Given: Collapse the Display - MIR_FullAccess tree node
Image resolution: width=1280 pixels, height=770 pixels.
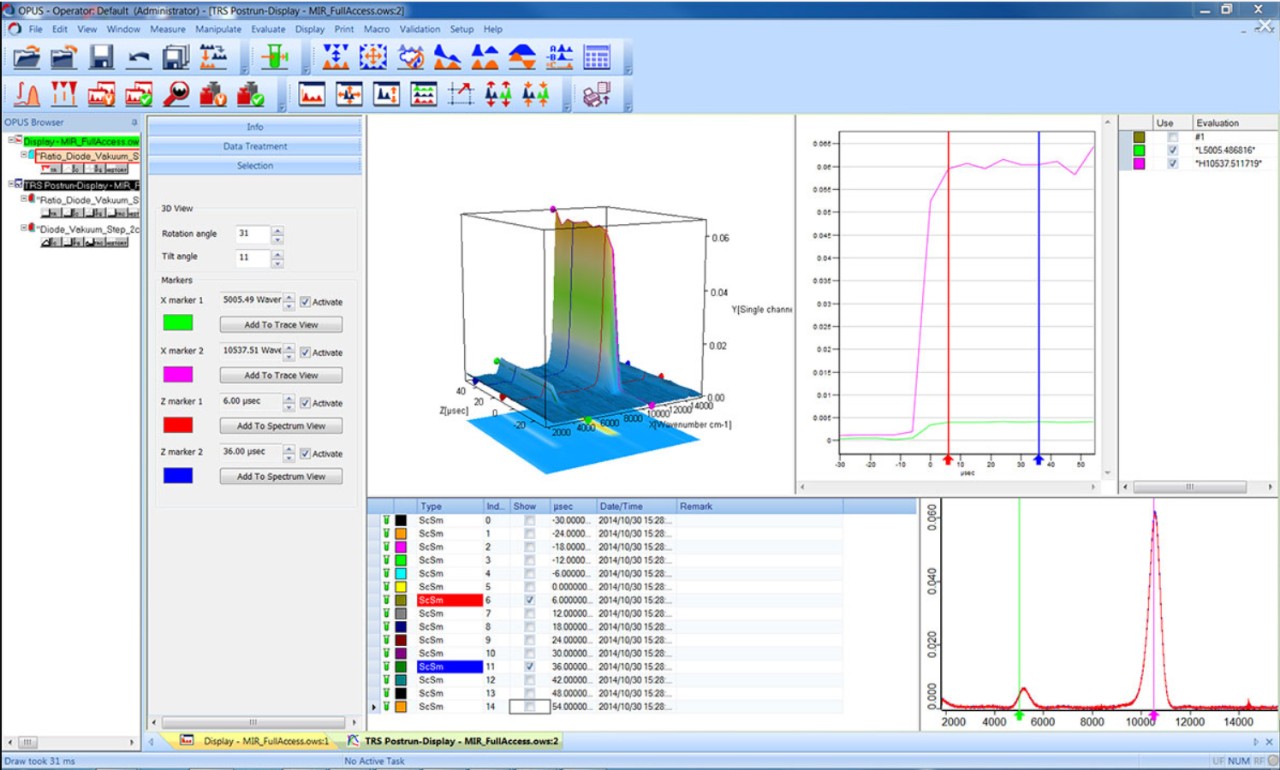Looking at the screenshot, I should pos(10,140).
